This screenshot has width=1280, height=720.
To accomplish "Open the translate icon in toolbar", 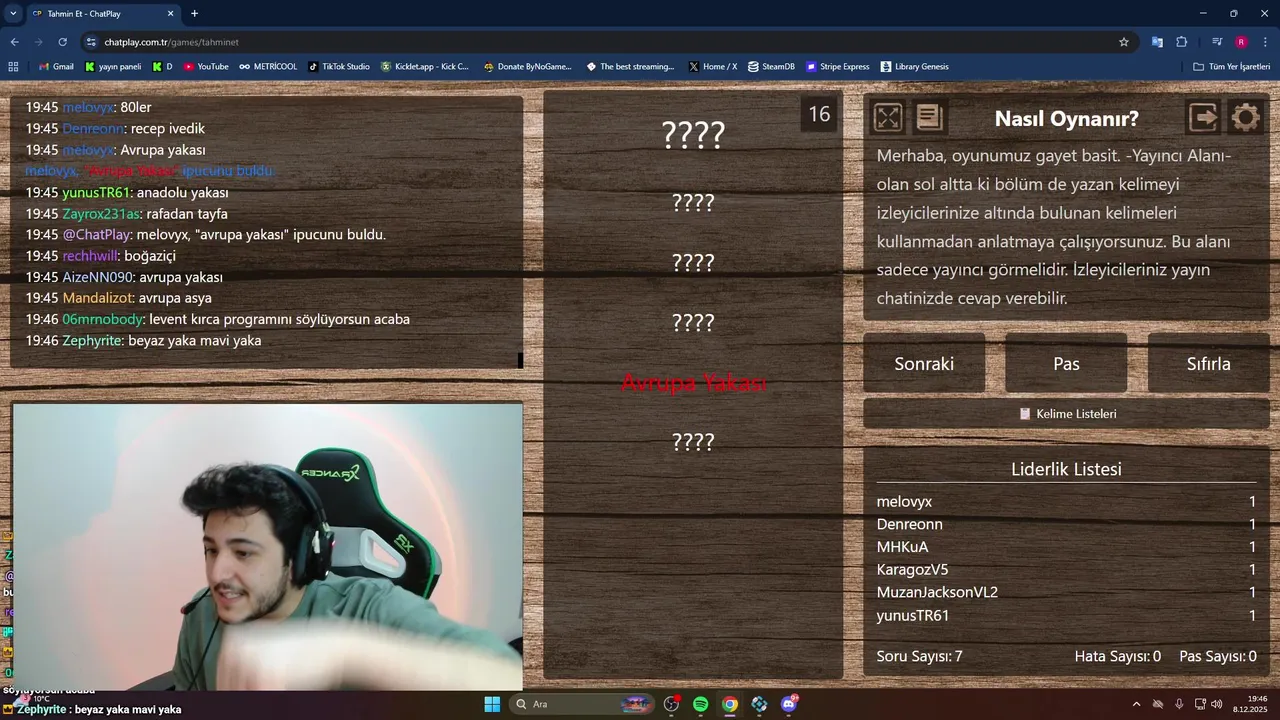I will tap(1157, 42).
